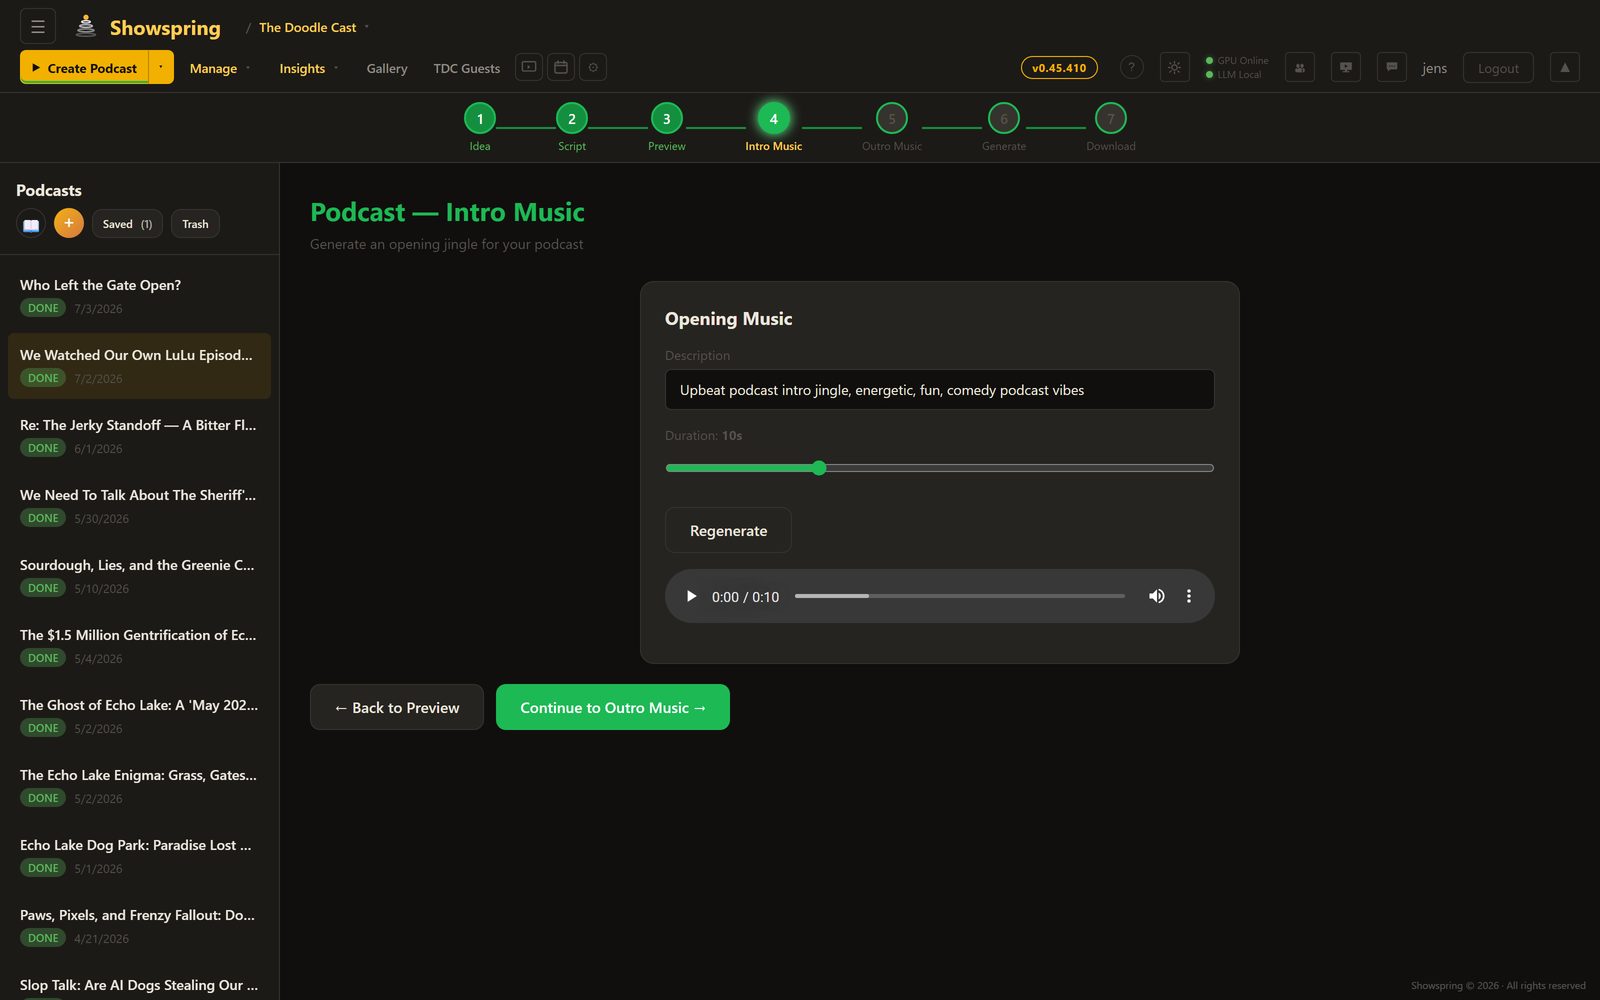1600x1000 pixels.
Task: Open the Trash filter
Action: (x=195, y=224)
